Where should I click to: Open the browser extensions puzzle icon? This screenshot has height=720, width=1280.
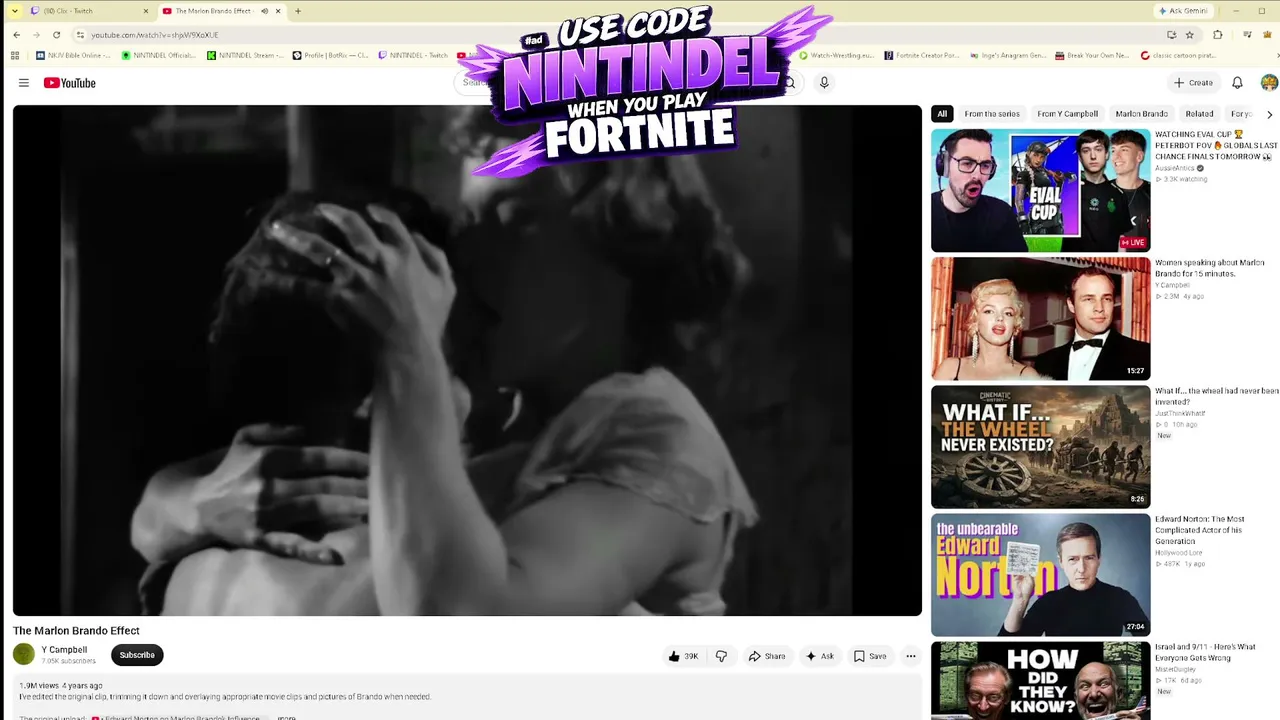pyautogui.click(x=1217, y=35)
